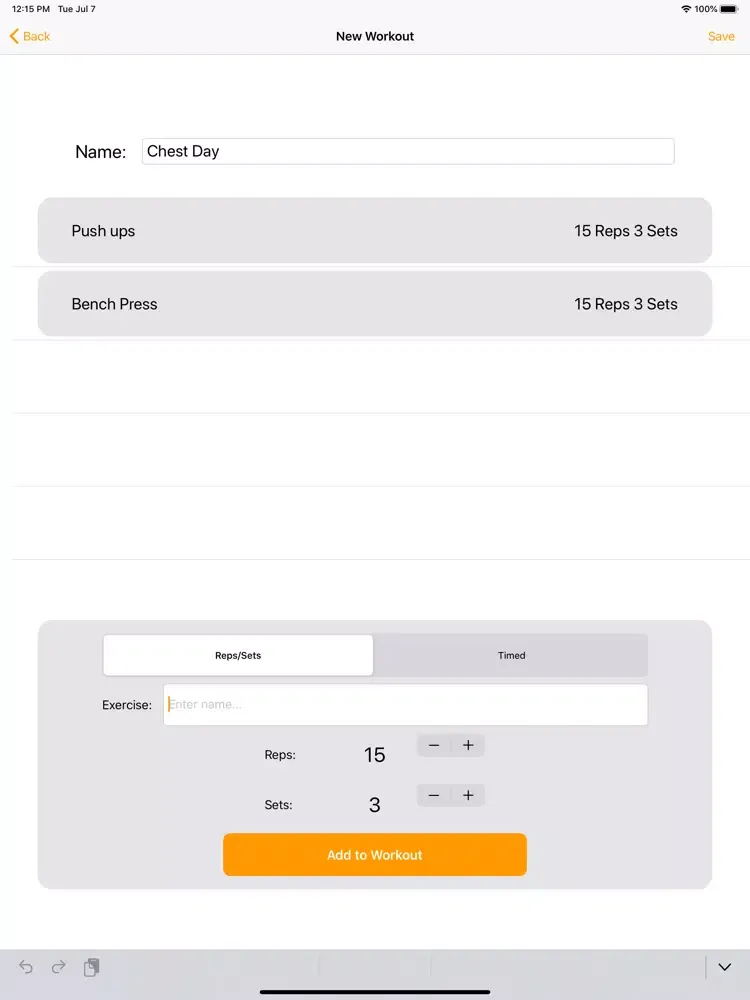Image resolution: width=750 pixels, height=1000 pixels.
Task: Collapse keyboard bar with the down chevron
Action: point(725,967)
